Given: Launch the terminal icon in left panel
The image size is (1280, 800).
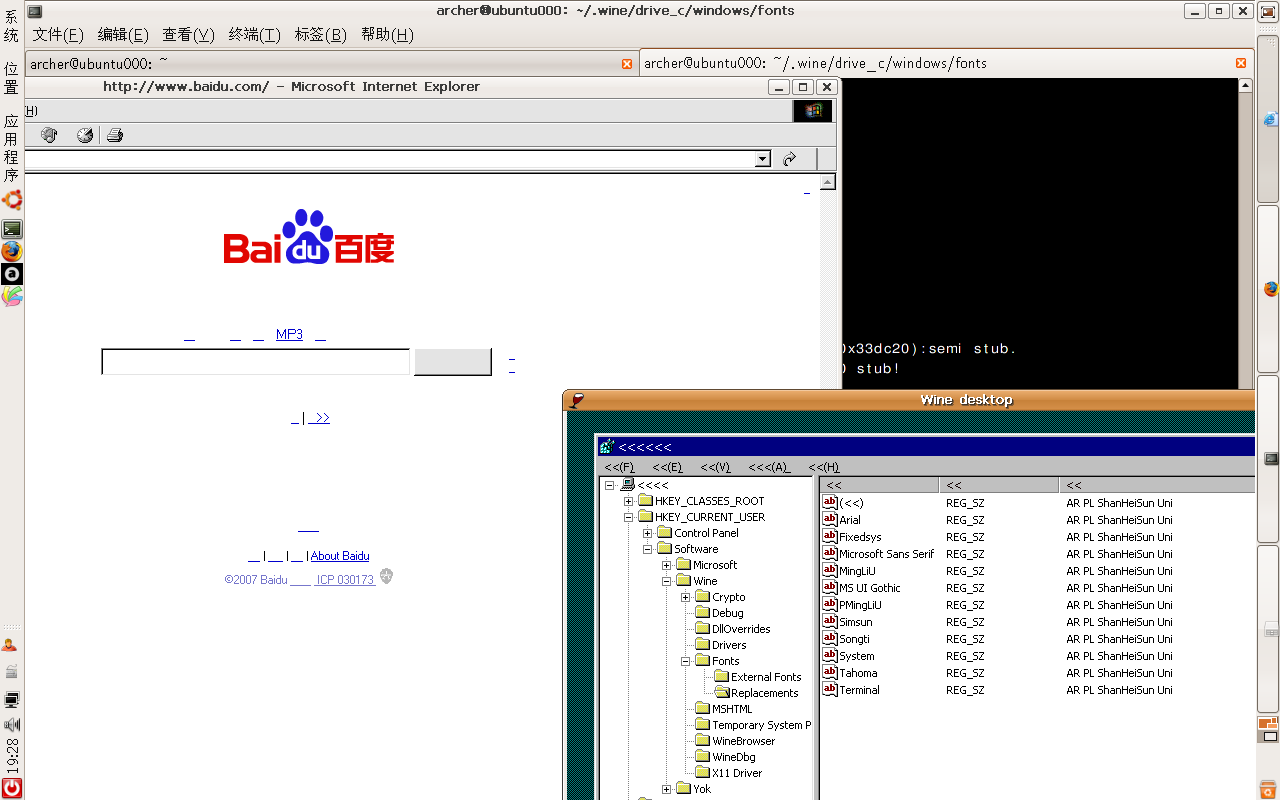Looking at the screenshot, I should click(12, 229).
